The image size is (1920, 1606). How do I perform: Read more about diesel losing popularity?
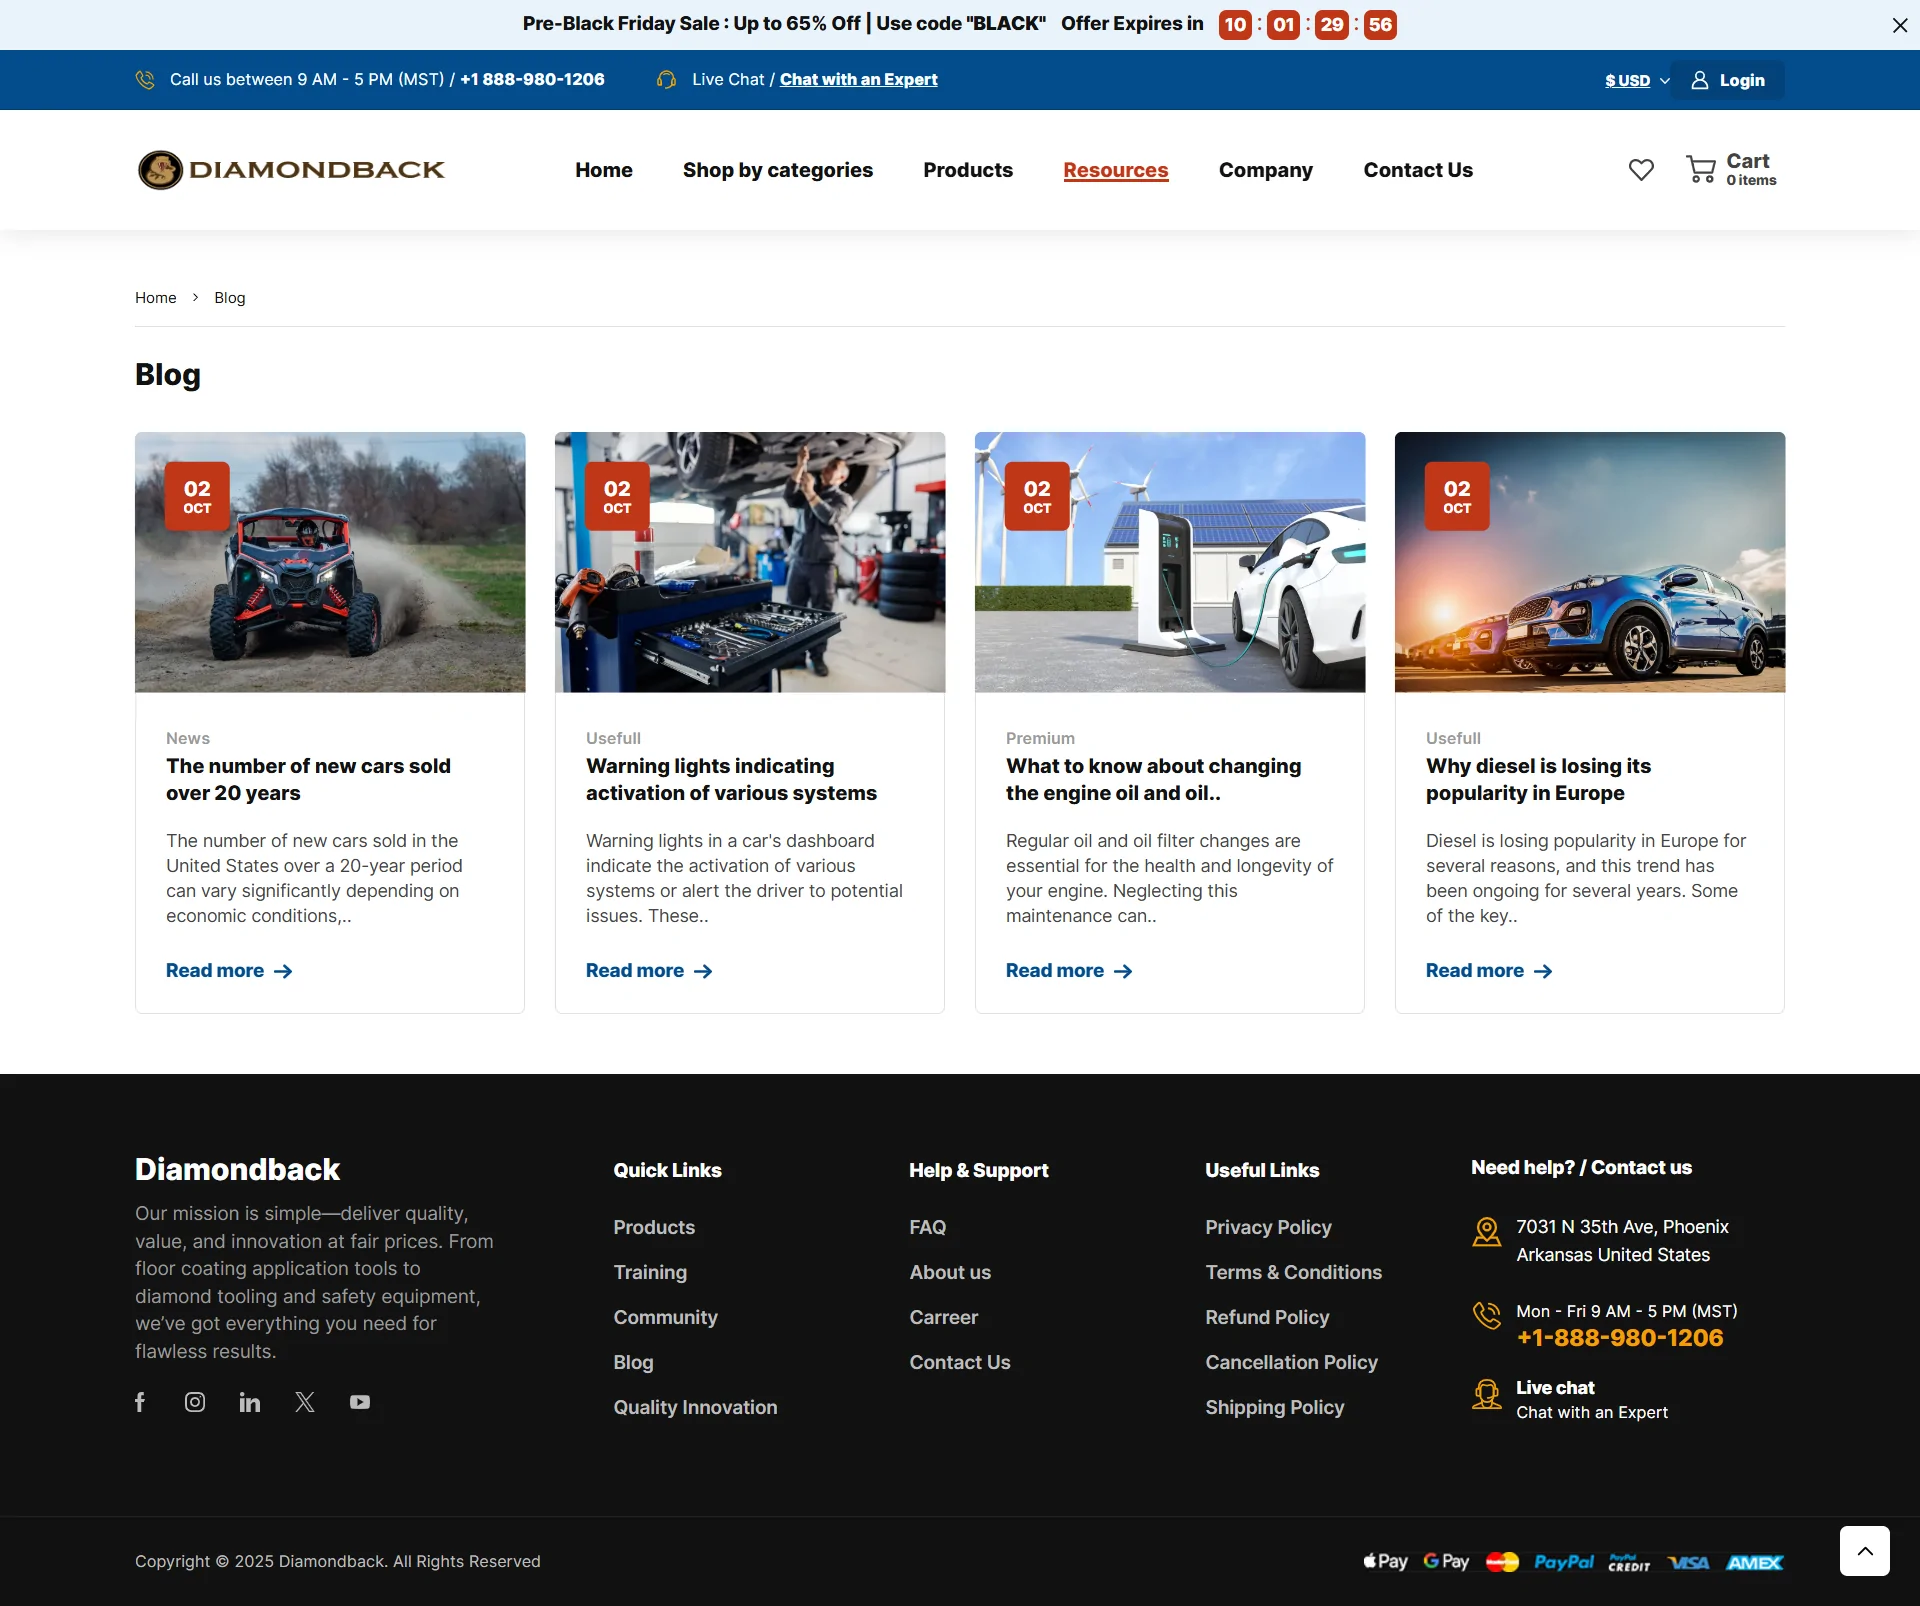[x=1489, y=971]
